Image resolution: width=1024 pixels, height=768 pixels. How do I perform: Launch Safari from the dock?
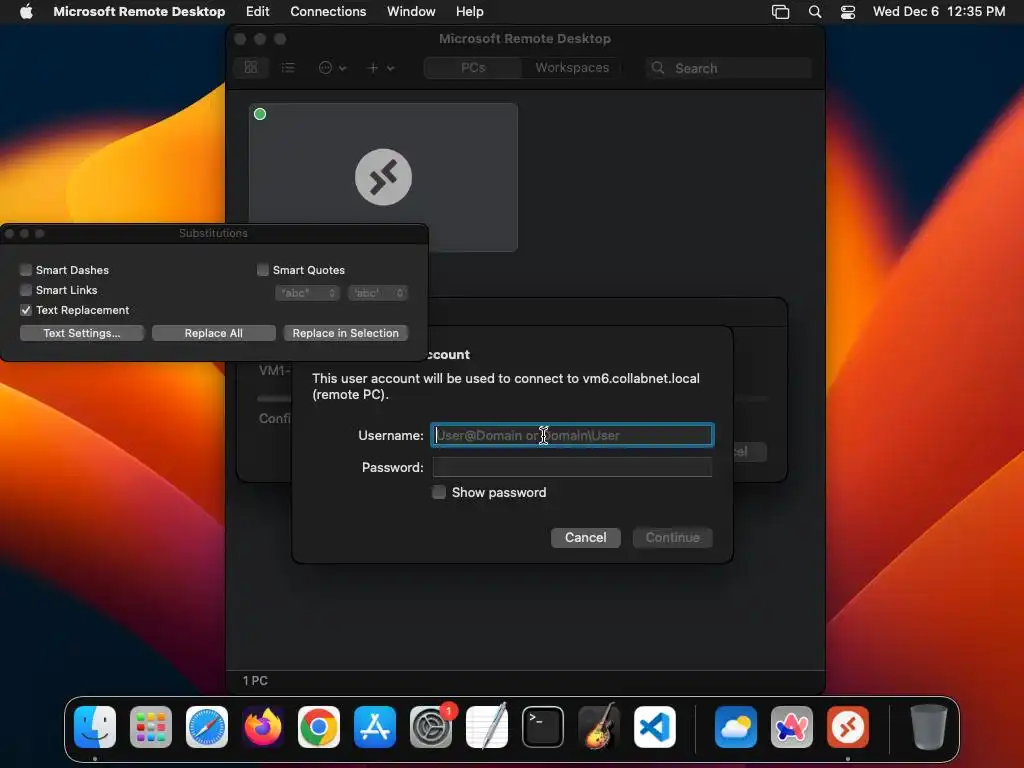(x=207, y=727)
